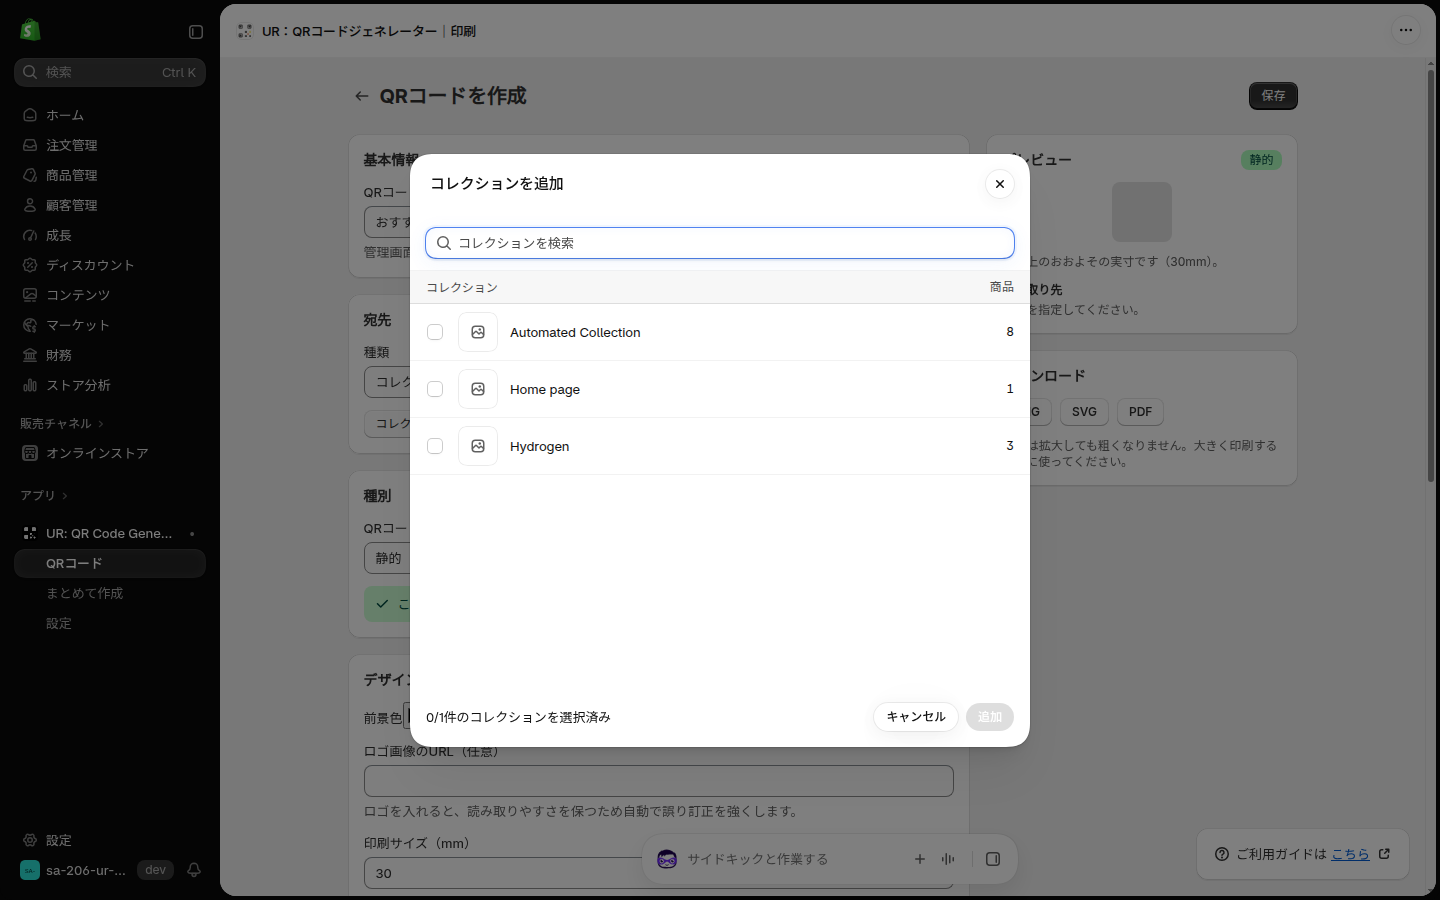The width and height of the screenshot is (1440, 900).
Task: Click the Home page collection thumbnail
Action: coord(478,389)
